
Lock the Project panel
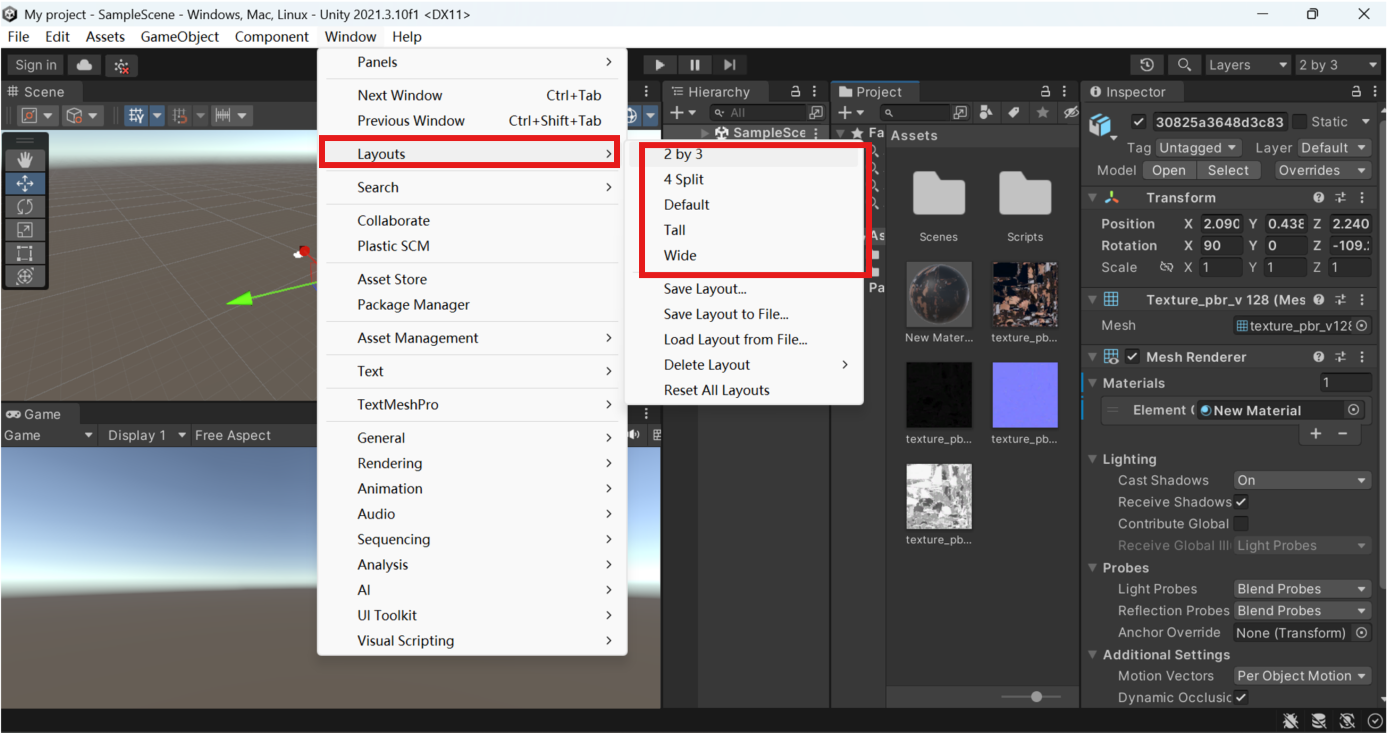[x=1045, y=92]
